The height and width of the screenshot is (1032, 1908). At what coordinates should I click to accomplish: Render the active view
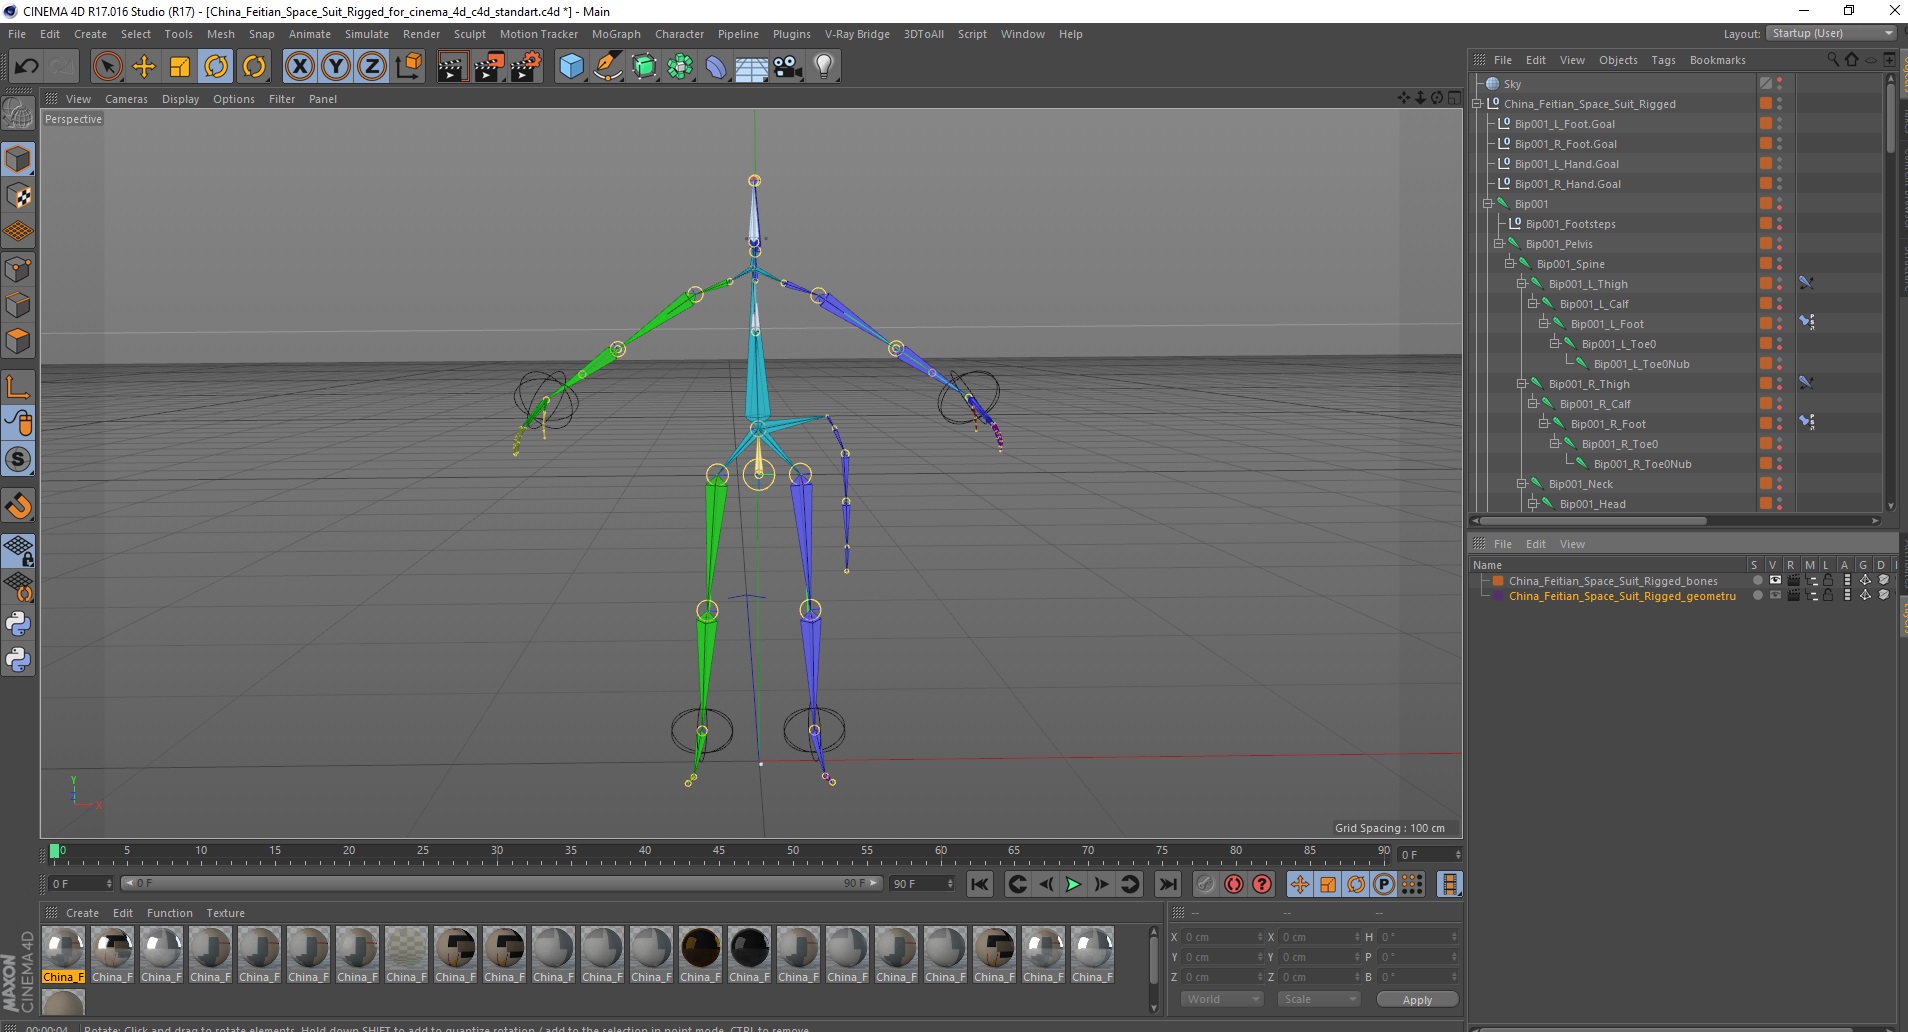pos(452,67)
